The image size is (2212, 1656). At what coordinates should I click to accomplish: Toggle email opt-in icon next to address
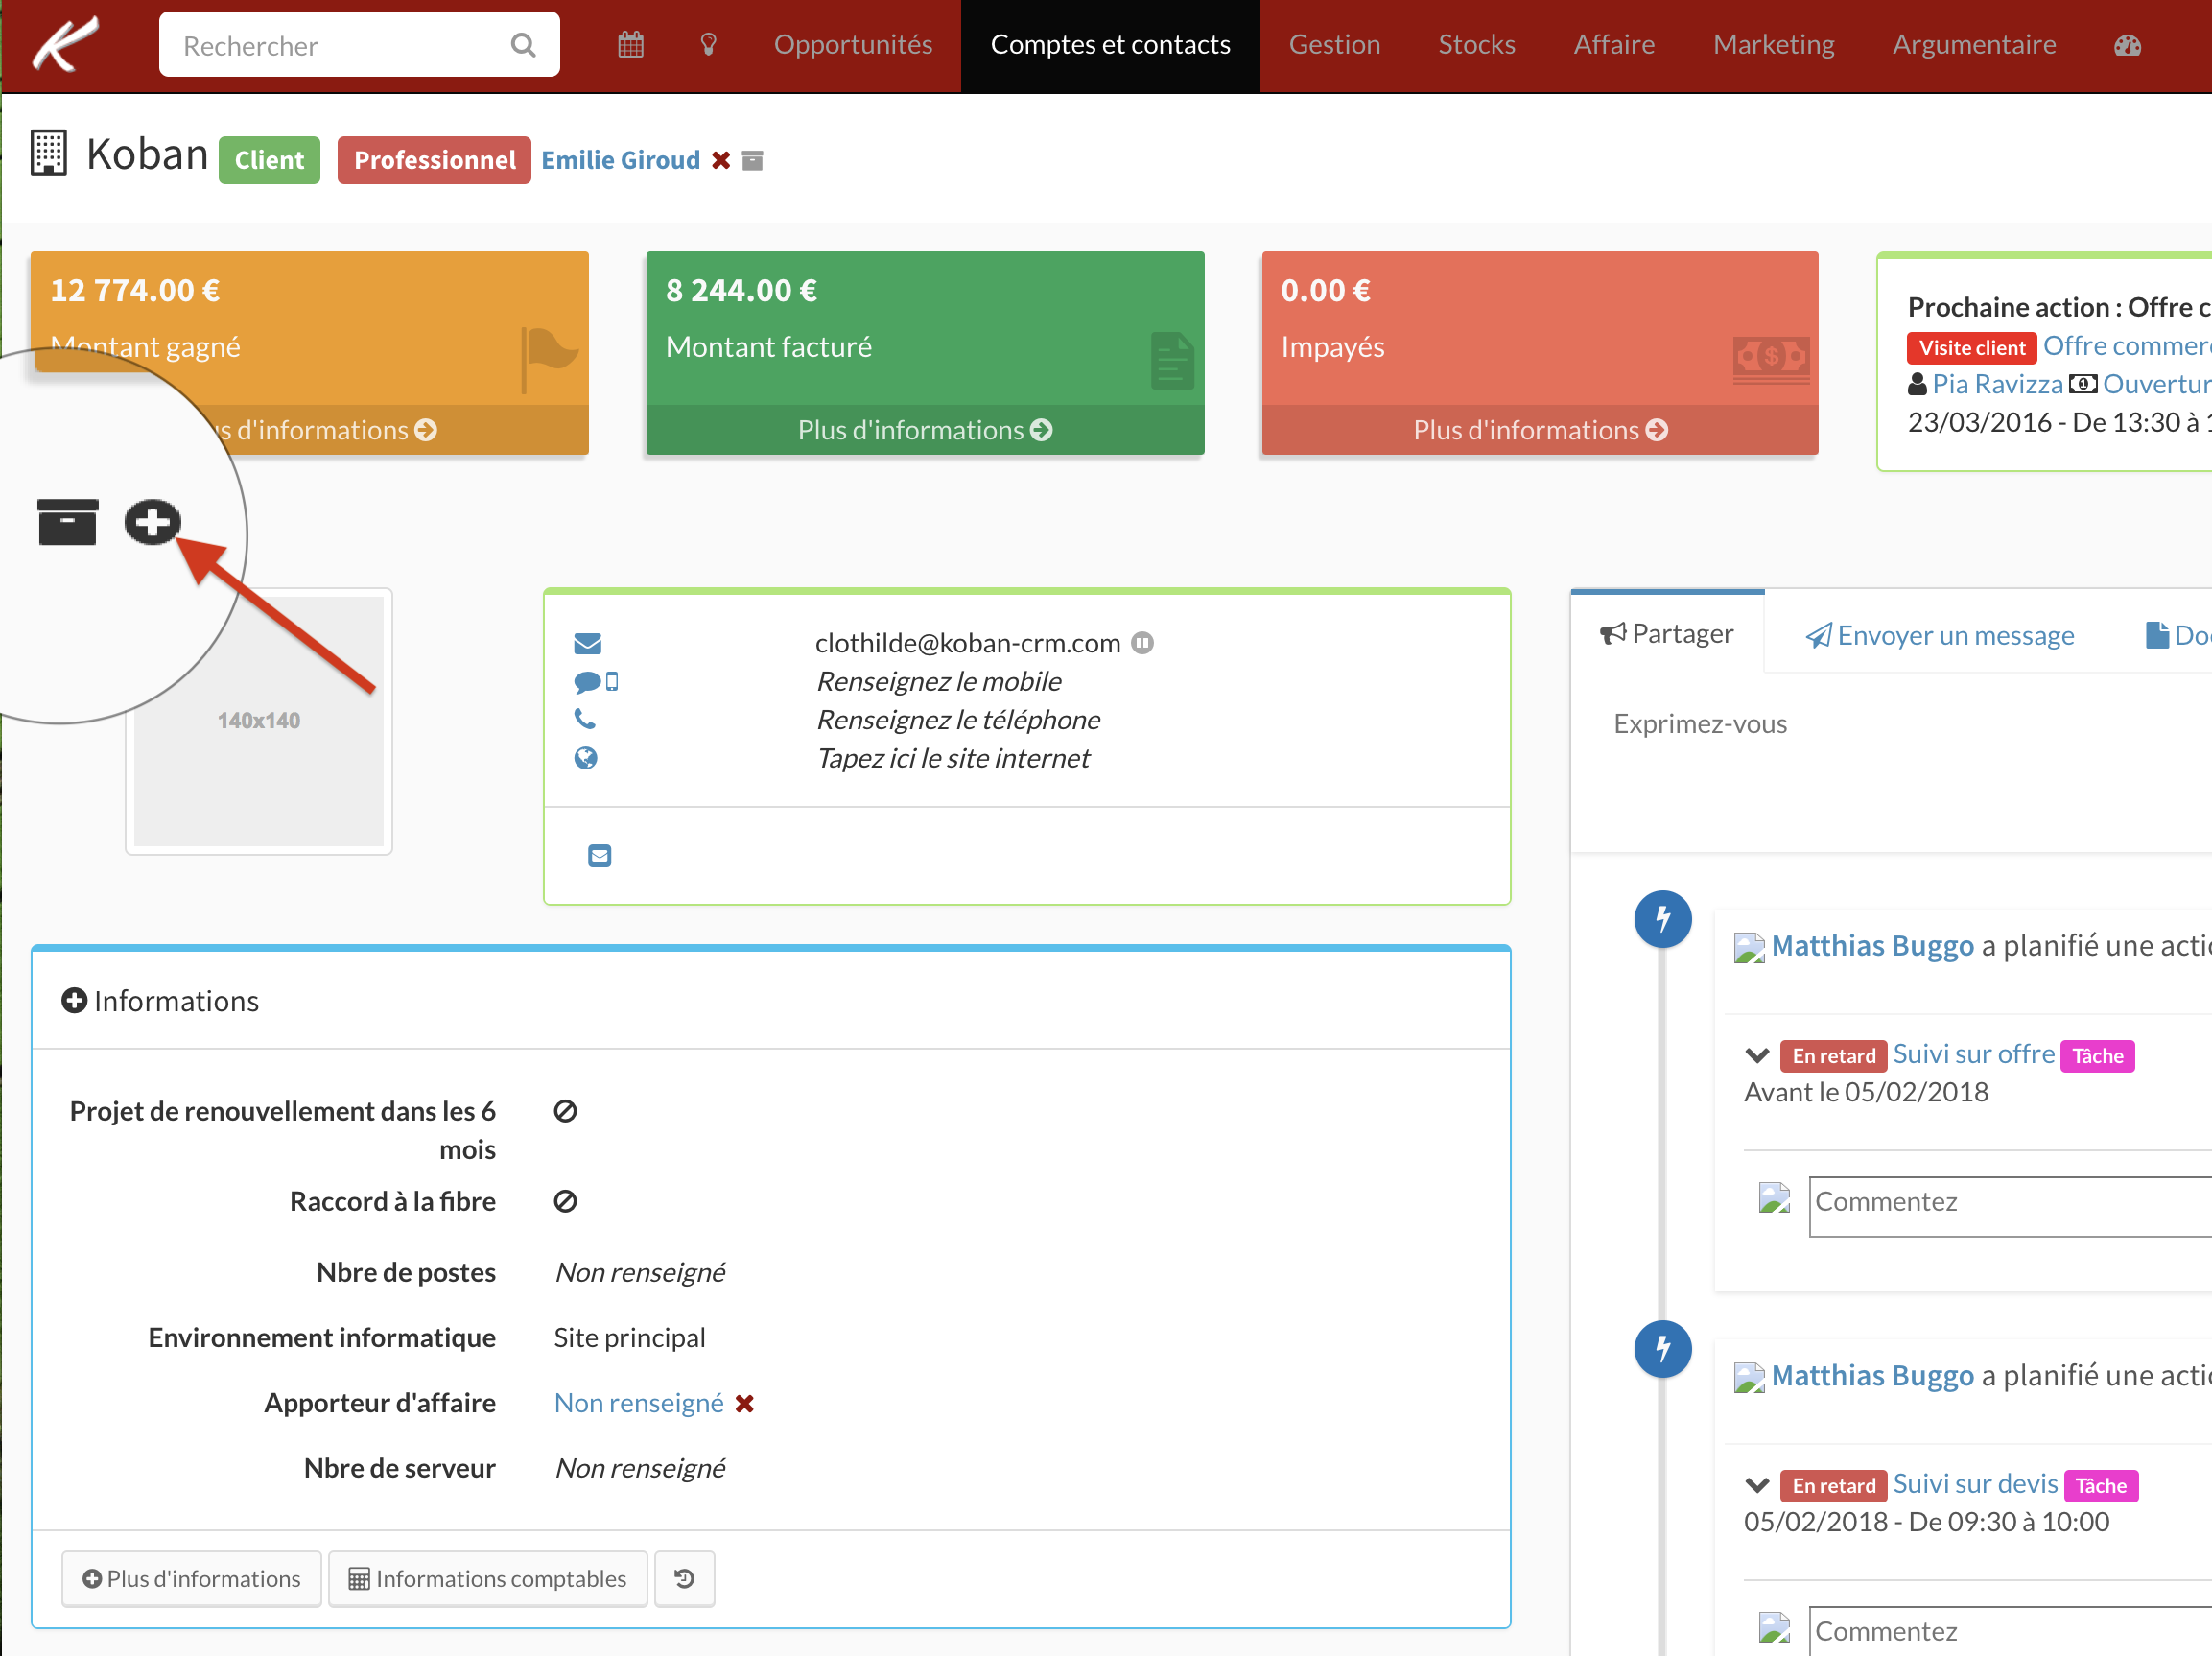(1142, 643)
